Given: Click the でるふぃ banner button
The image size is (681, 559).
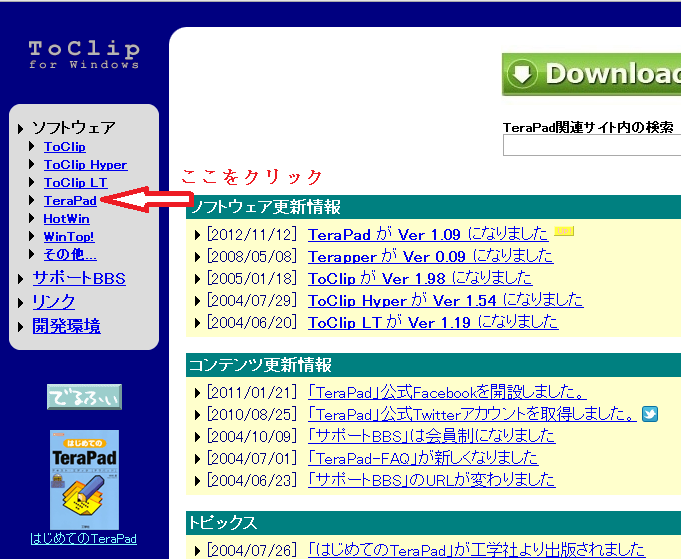Looking at the screenshot, I should click(x=84, y=397).
